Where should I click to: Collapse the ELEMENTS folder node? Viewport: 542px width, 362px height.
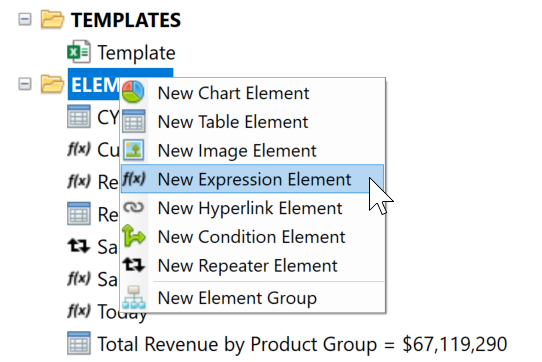pos(25,84)
